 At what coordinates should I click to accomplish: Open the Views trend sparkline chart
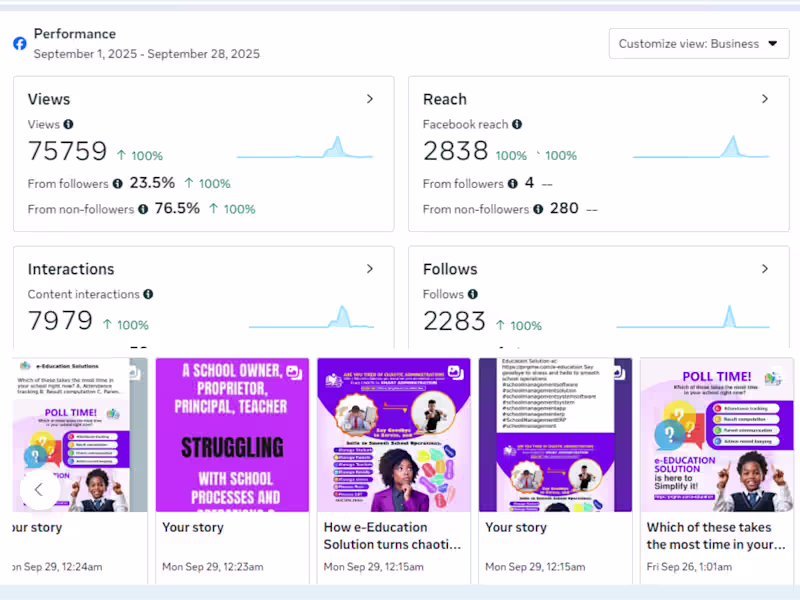(305, 147)
